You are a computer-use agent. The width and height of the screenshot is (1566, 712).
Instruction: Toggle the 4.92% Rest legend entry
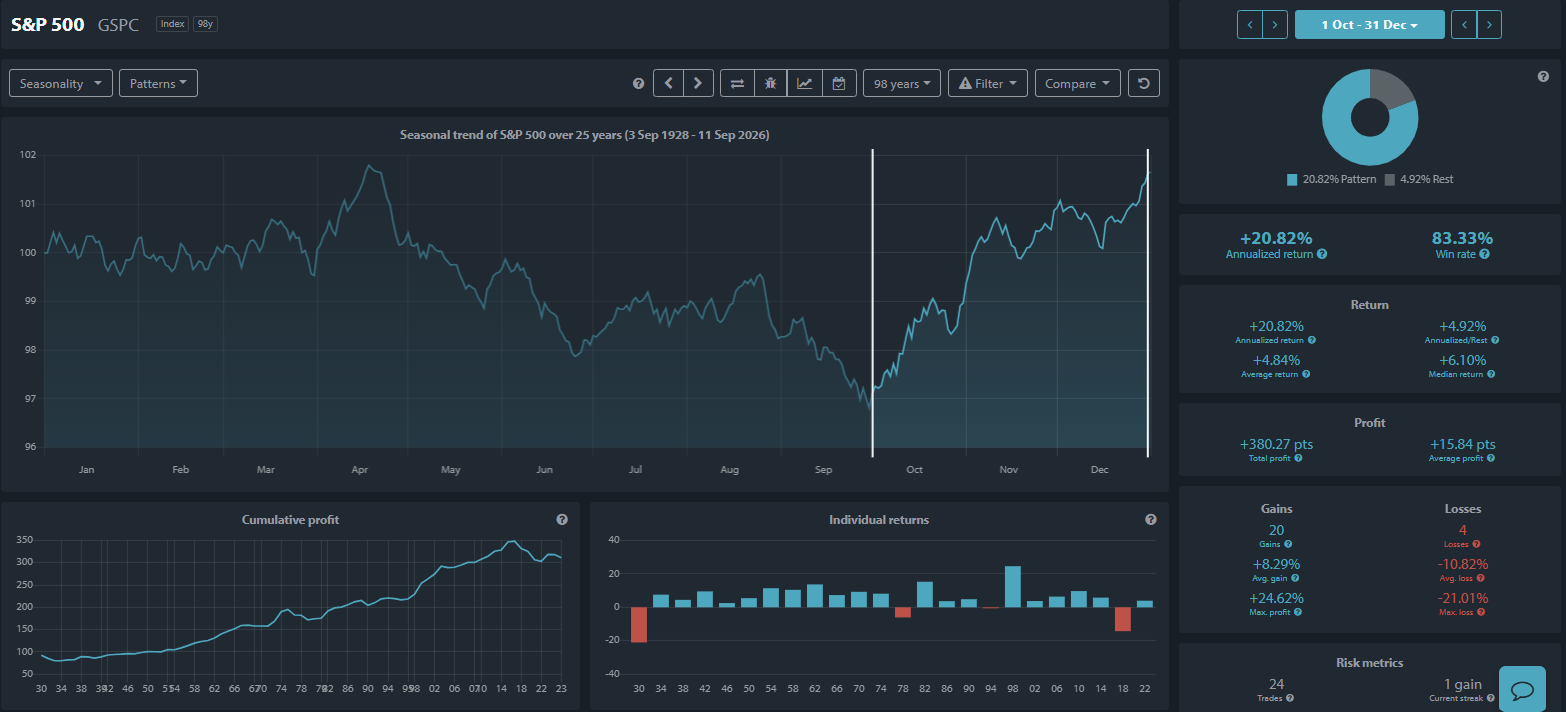[1419, 179]
